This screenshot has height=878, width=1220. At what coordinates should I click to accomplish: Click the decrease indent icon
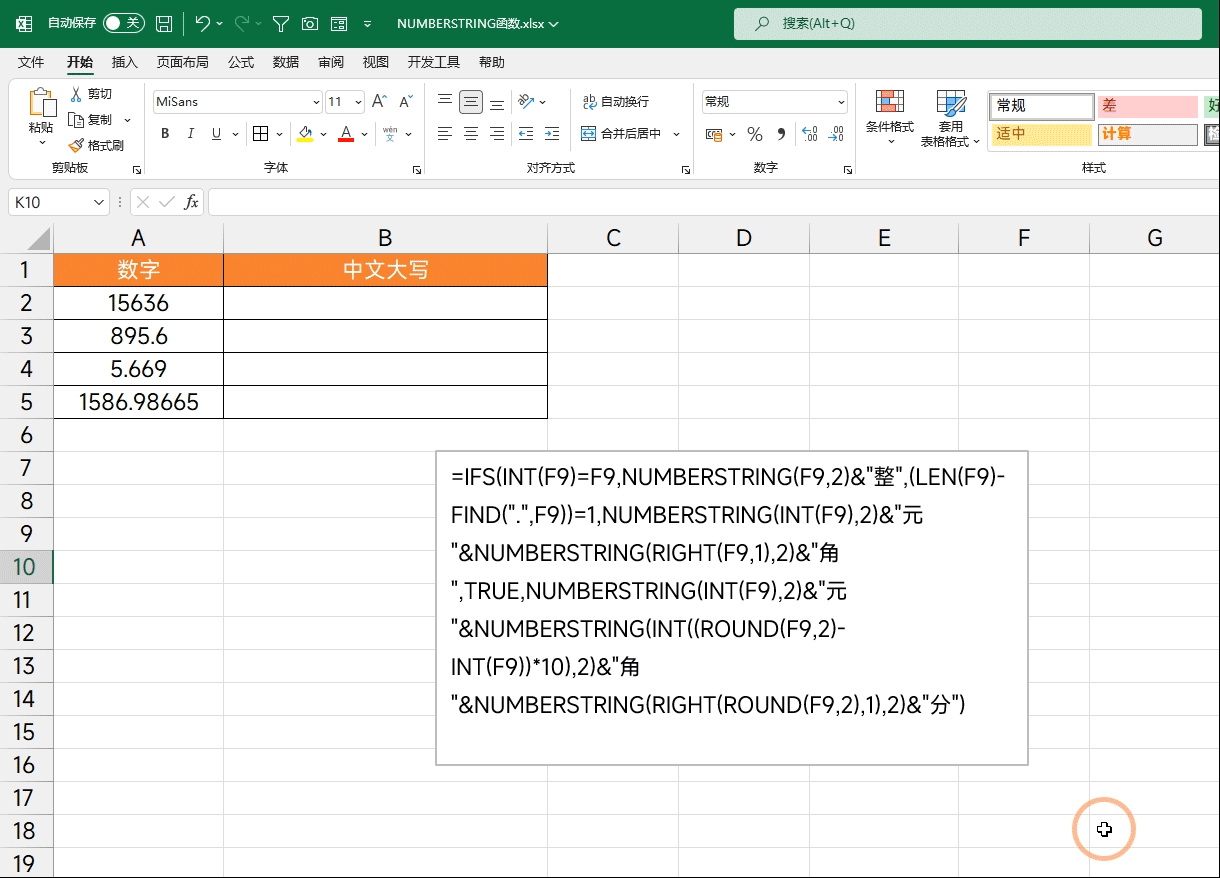[x=527, y=134]
